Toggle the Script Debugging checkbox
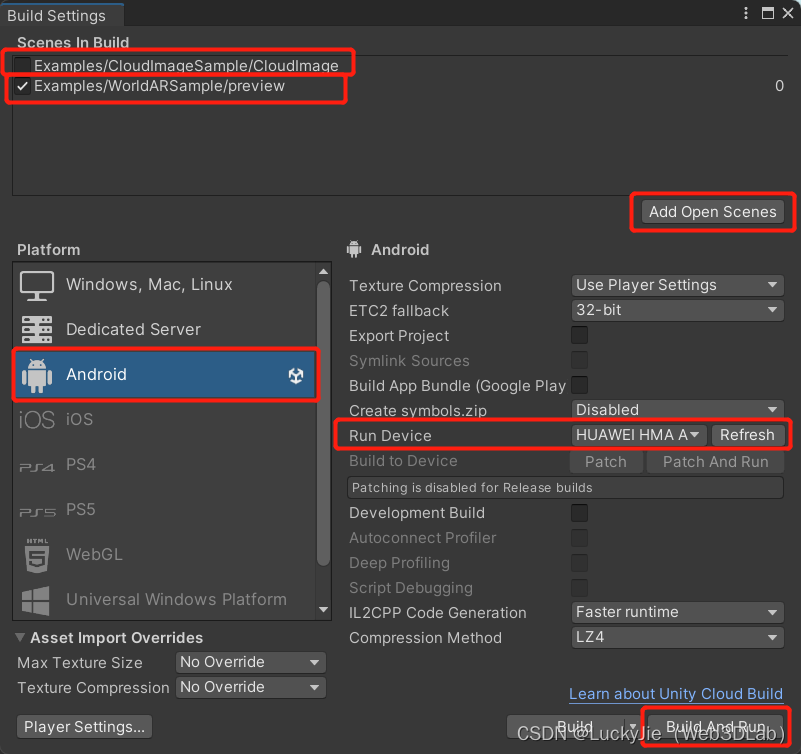801x754 pixels. [x=579, y=587]
